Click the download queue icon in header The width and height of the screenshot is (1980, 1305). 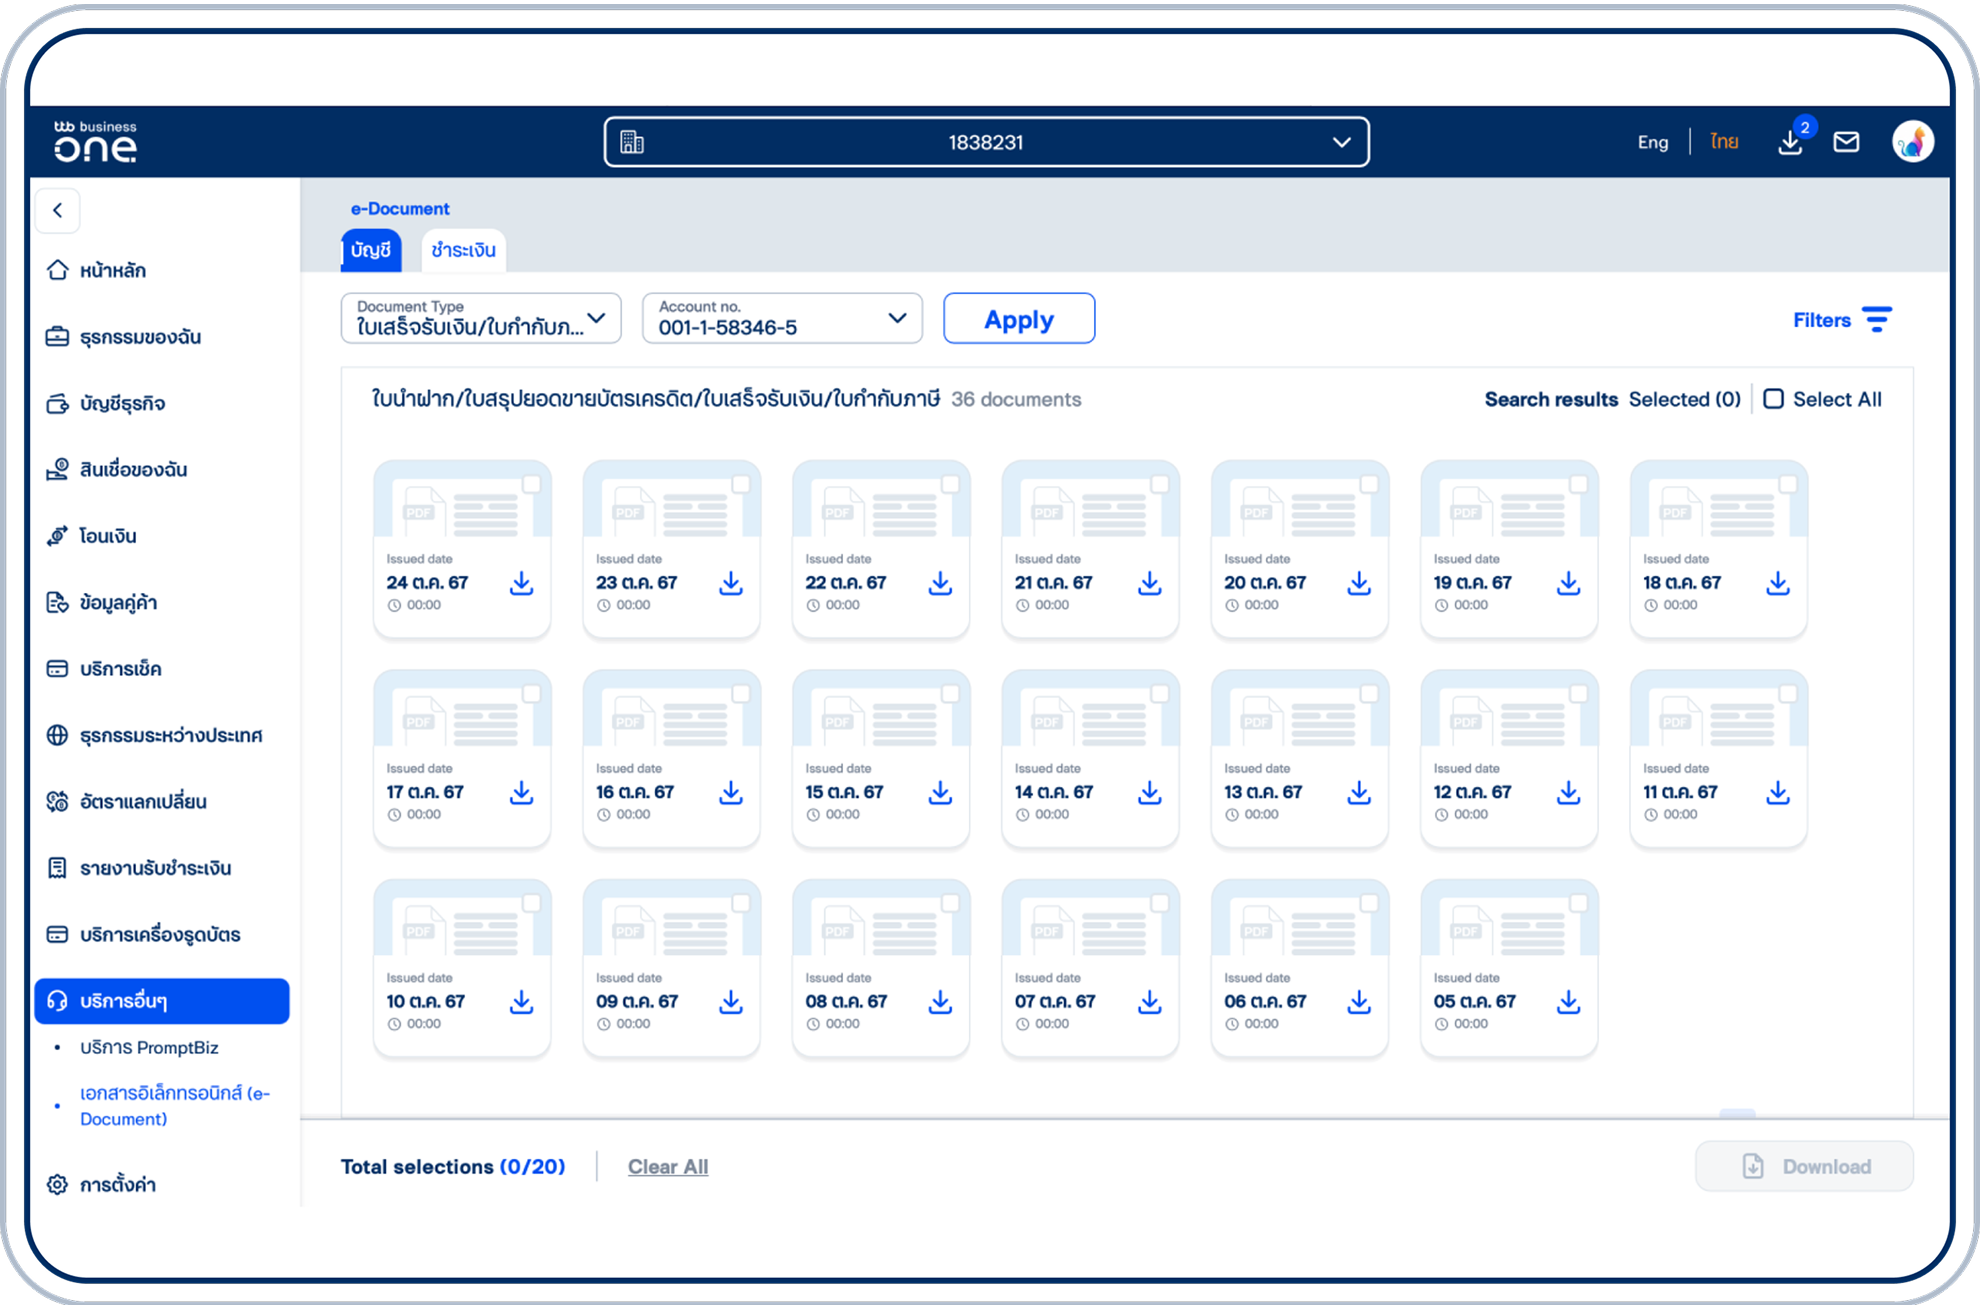coord(1790,143)
